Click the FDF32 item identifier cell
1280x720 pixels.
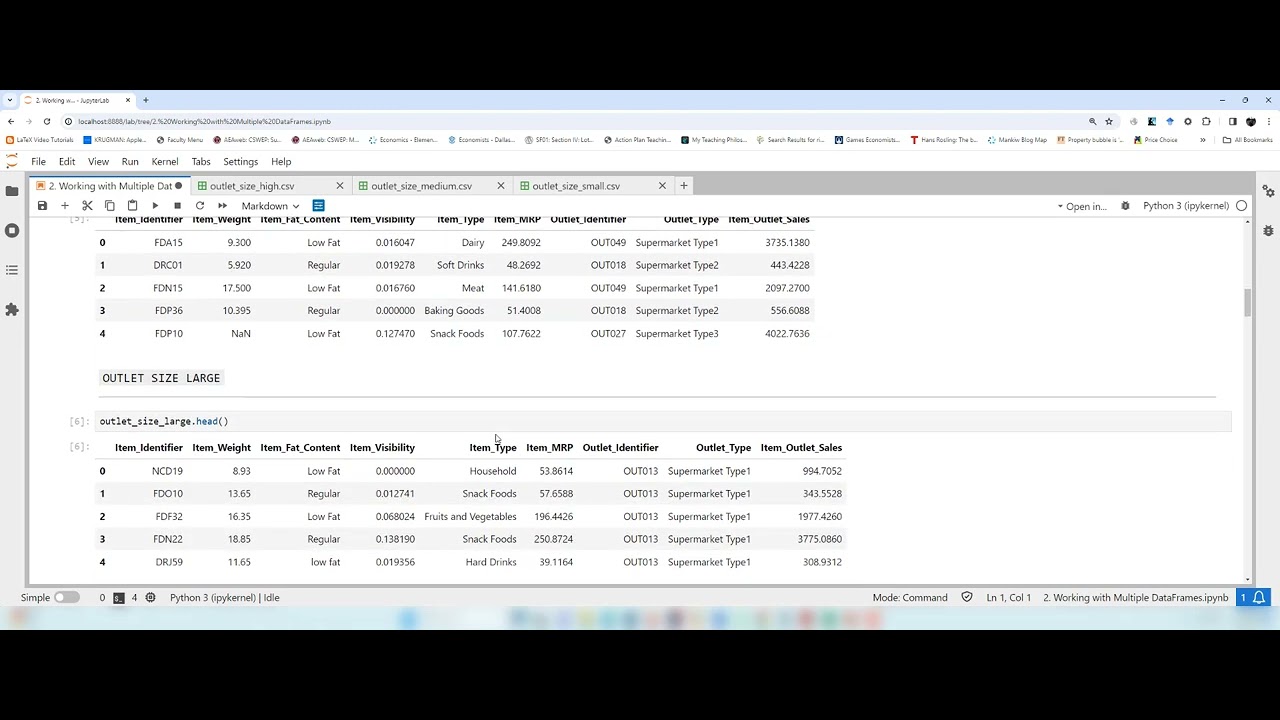click(168, 517)
